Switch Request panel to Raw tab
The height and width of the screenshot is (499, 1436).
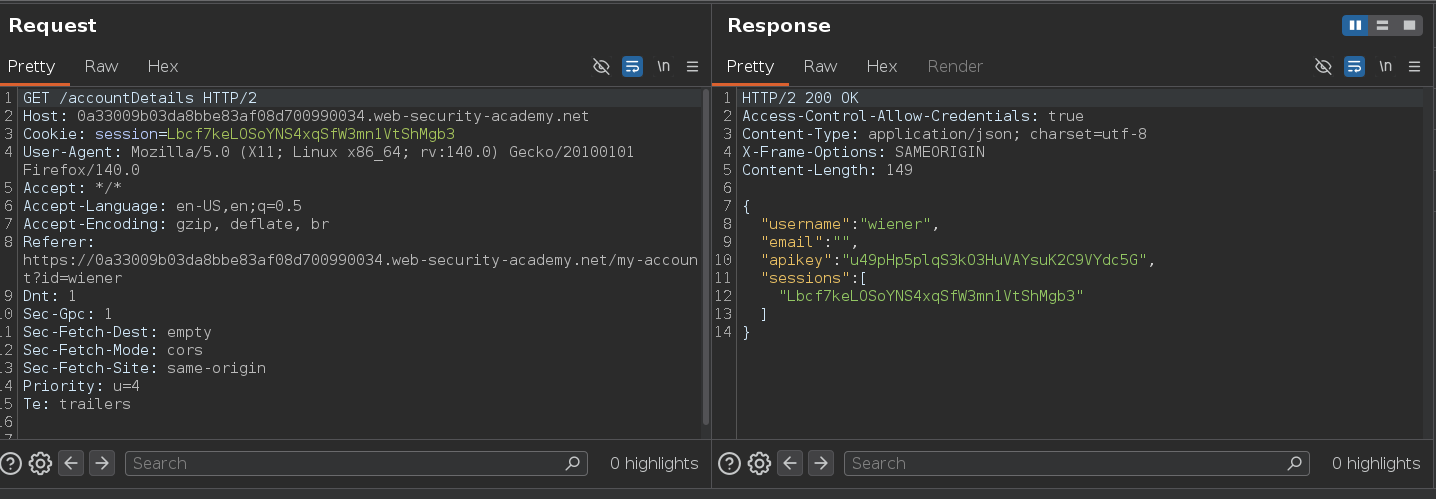[101, 66]
